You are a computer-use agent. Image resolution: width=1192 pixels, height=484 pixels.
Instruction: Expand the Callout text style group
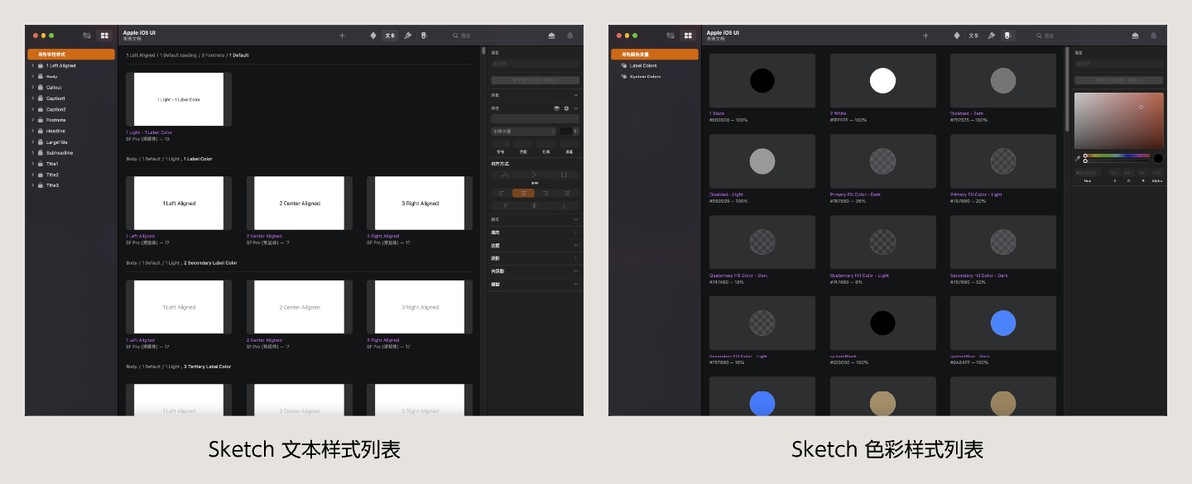pyautogui.click(x=33, y=87)
